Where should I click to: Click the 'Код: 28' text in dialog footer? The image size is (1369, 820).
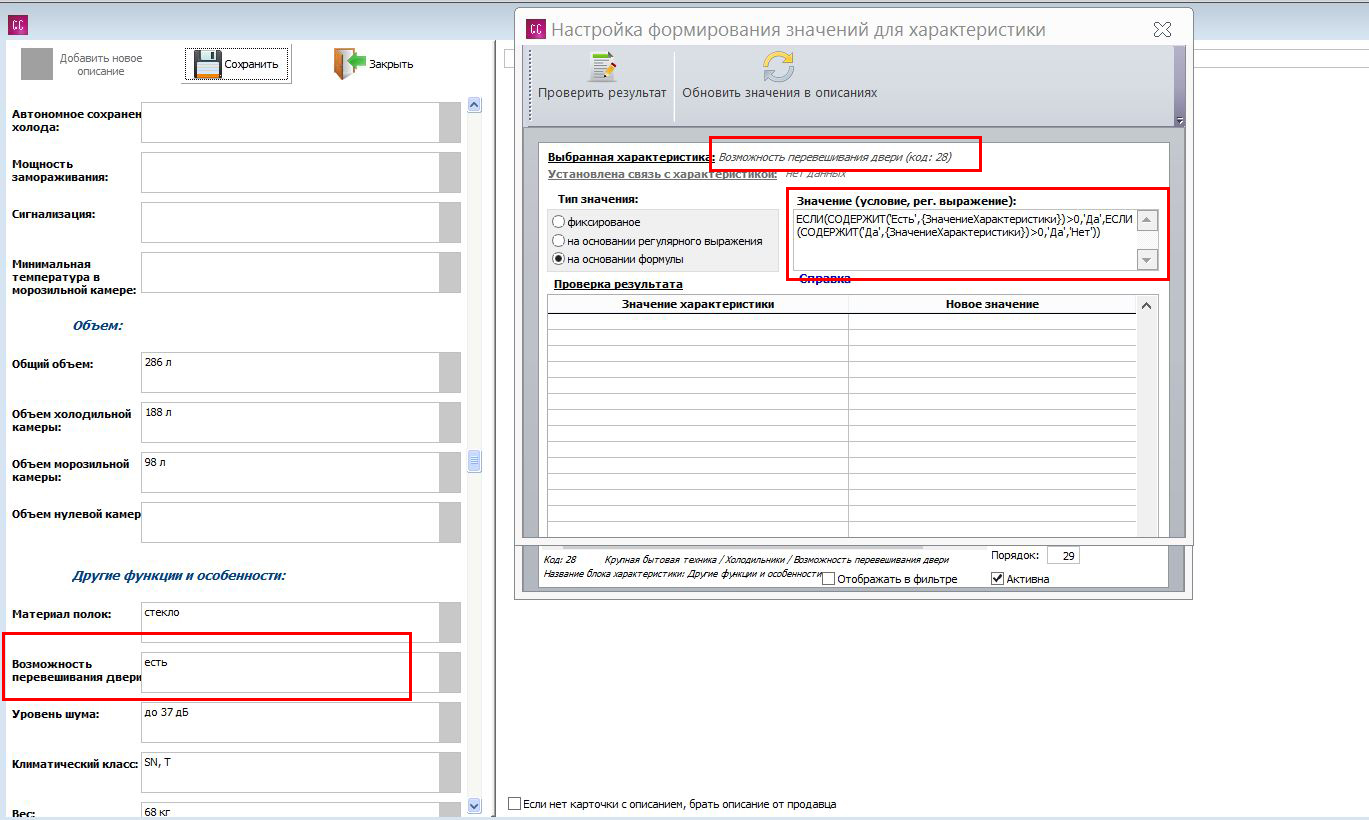click(x=560, y=560)
